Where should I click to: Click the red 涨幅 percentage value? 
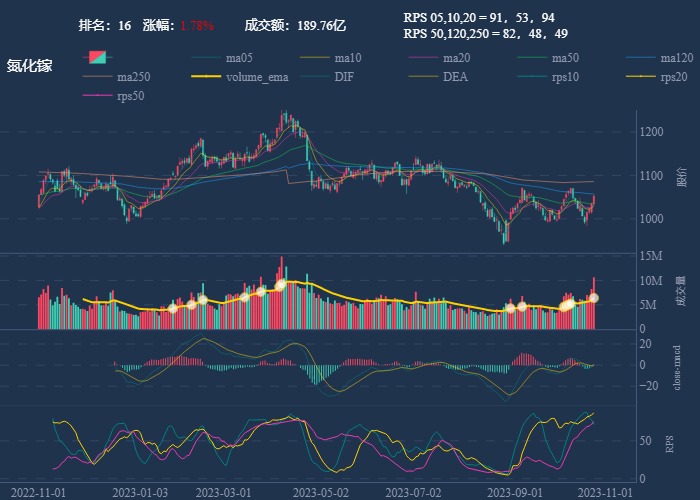(x=197, y=25)
